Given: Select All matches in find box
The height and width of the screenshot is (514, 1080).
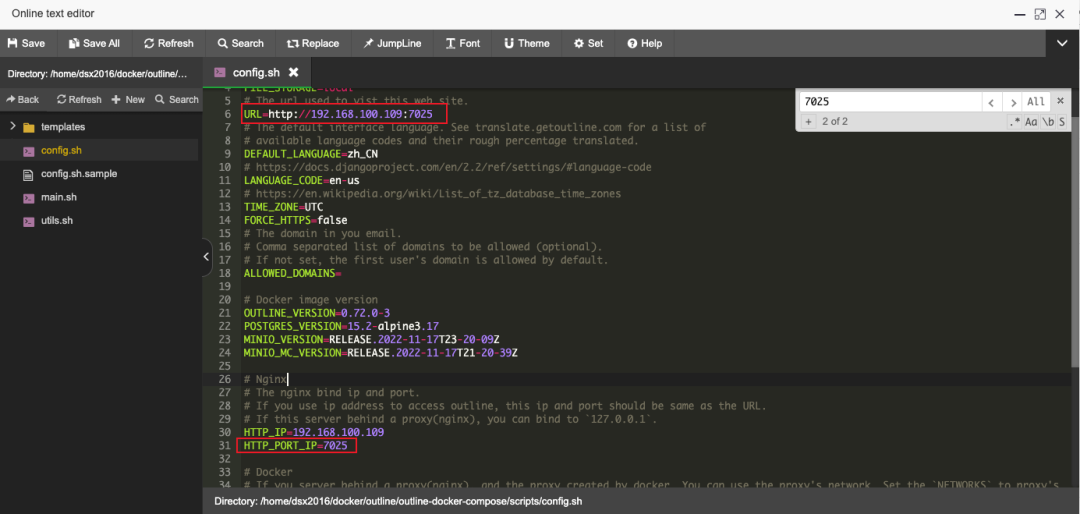Looking at the screenshot, I should click(1036, 101).
